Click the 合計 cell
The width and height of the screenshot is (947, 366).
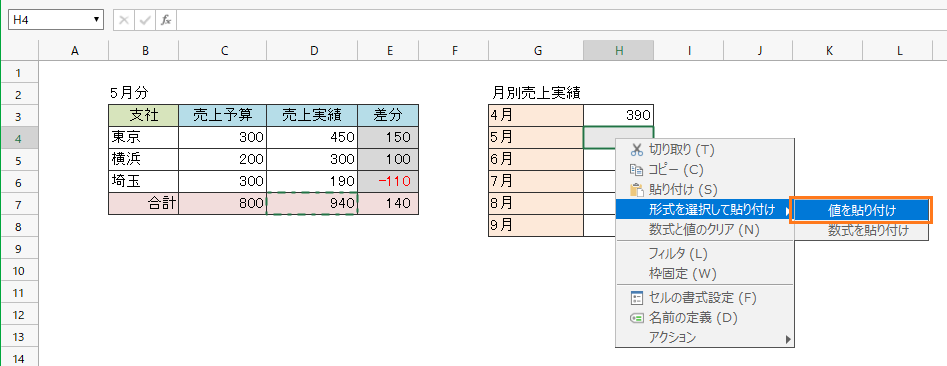pyautogui.click(x=144, y=204)
